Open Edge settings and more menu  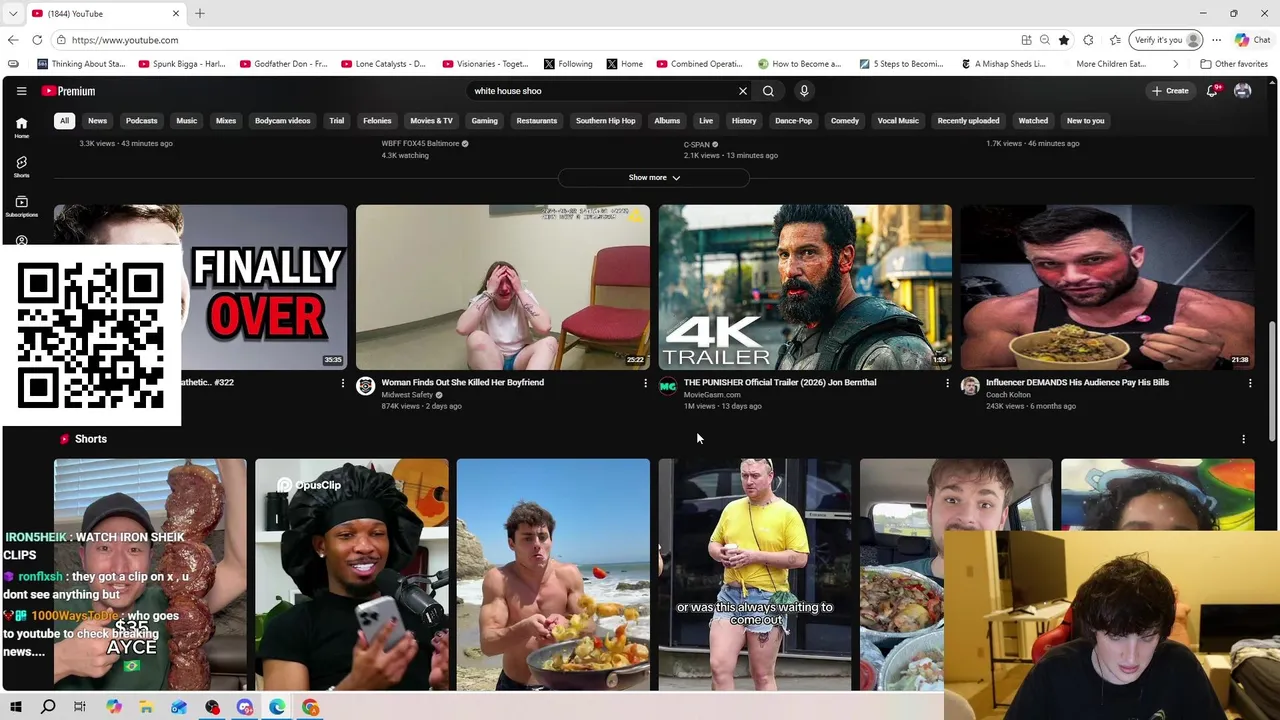[x=1216, y=40]
